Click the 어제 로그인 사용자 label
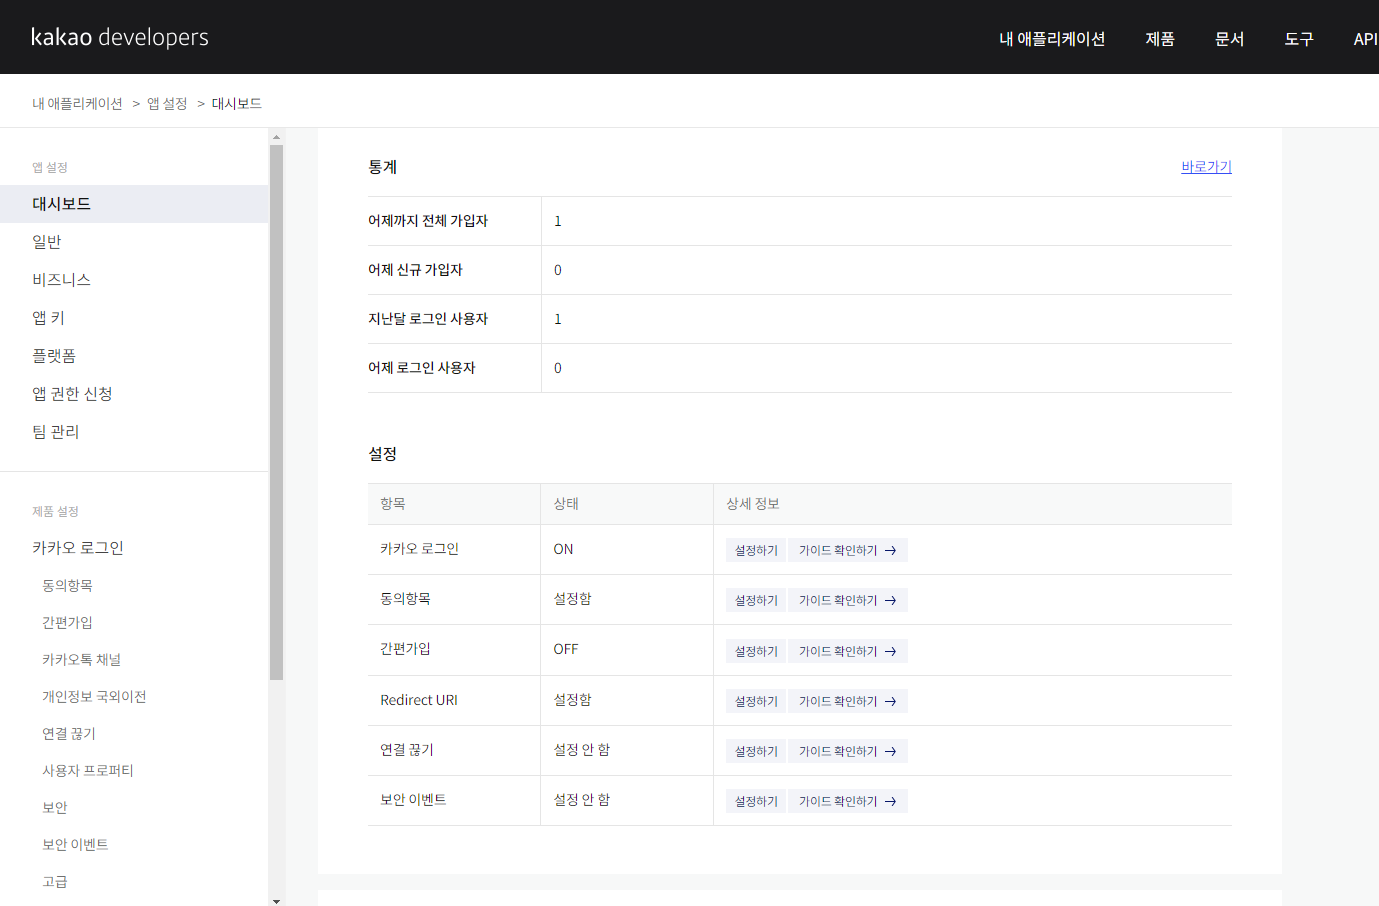Image resolution: width=1379 pixels, height=906 pixels. 422,368
